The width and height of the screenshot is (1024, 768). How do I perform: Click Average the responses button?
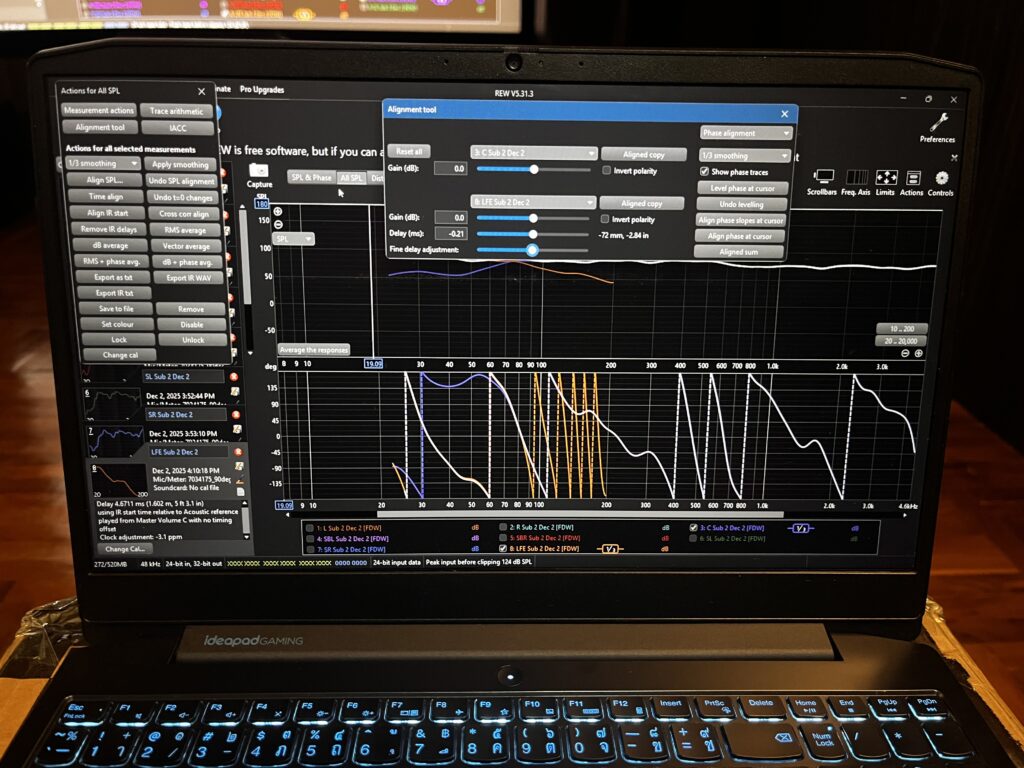pos(314,350)
